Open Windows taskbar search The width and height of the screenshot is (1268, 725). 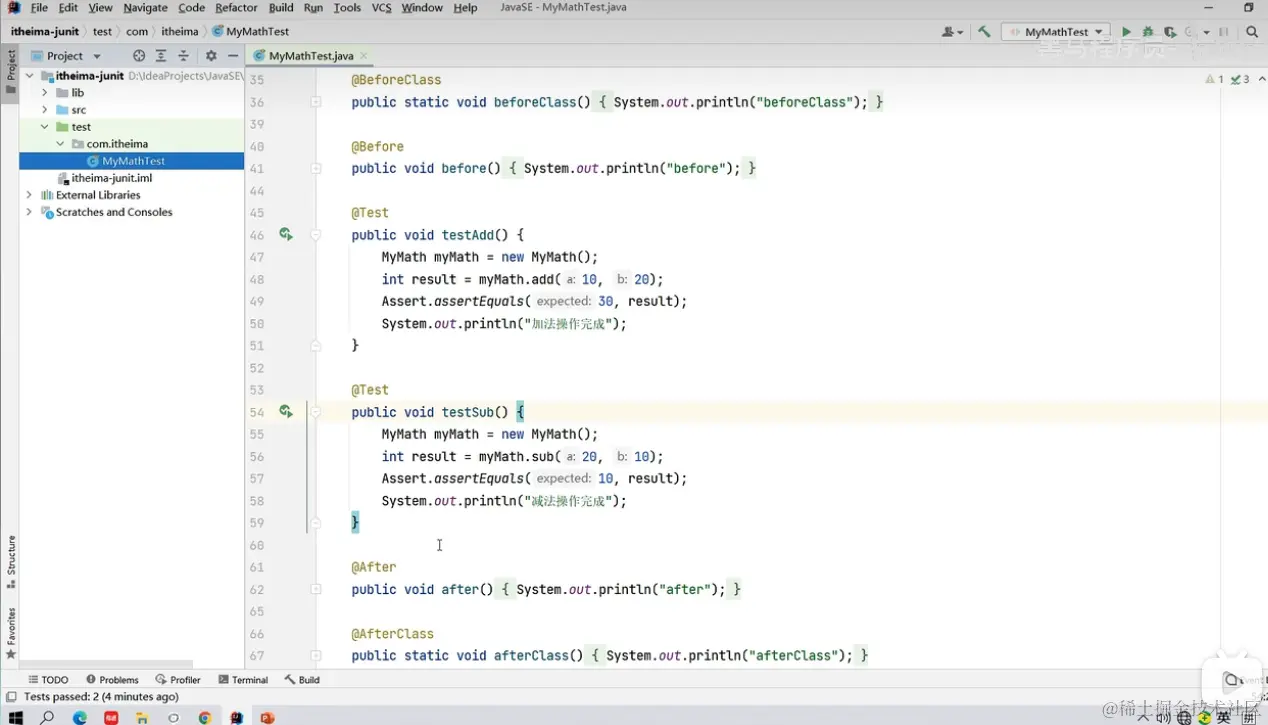pyautogui.click(x=47, y=717)
